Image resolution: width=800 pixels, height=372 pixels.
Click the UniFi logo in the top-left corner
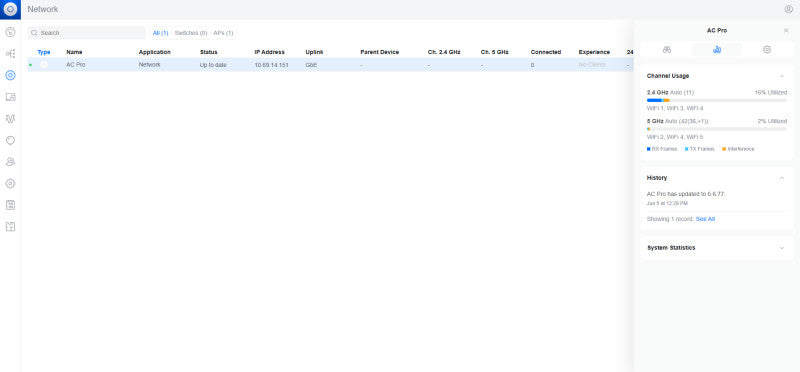click(10, 9)
